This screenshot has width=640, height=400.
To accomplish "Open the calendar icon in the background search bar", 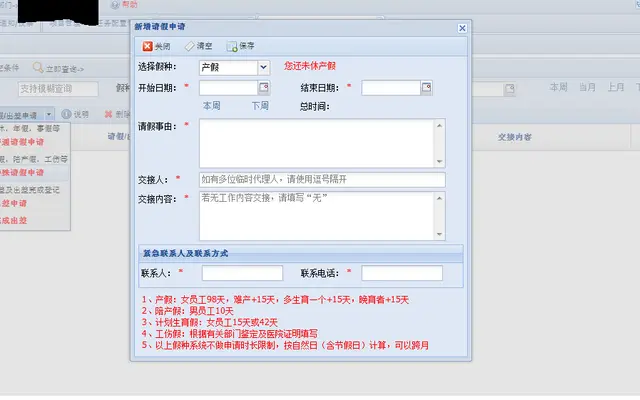I will pos(509,89).
